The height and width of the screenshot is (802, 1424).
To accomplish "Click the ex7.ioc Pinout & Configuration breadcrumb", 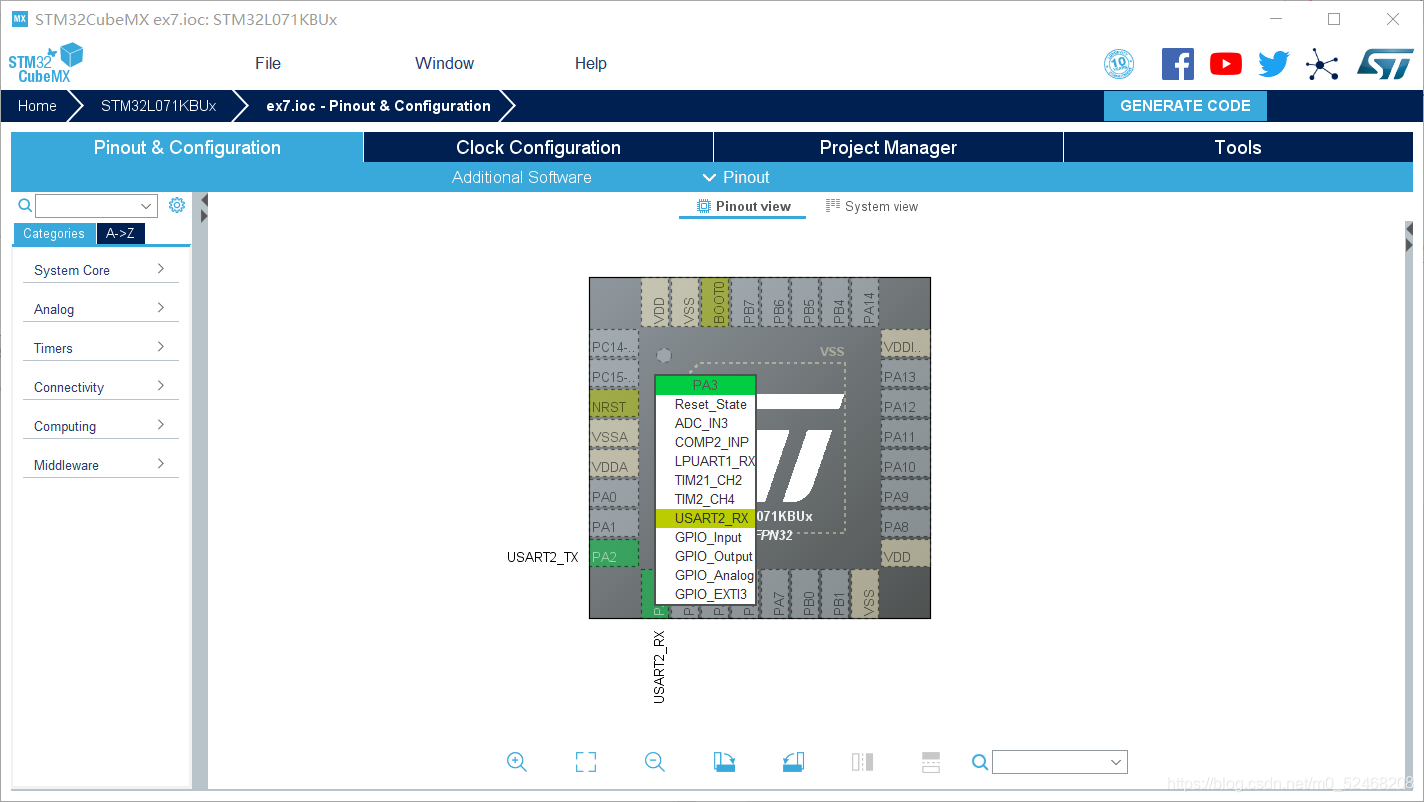I will [378, 106].
